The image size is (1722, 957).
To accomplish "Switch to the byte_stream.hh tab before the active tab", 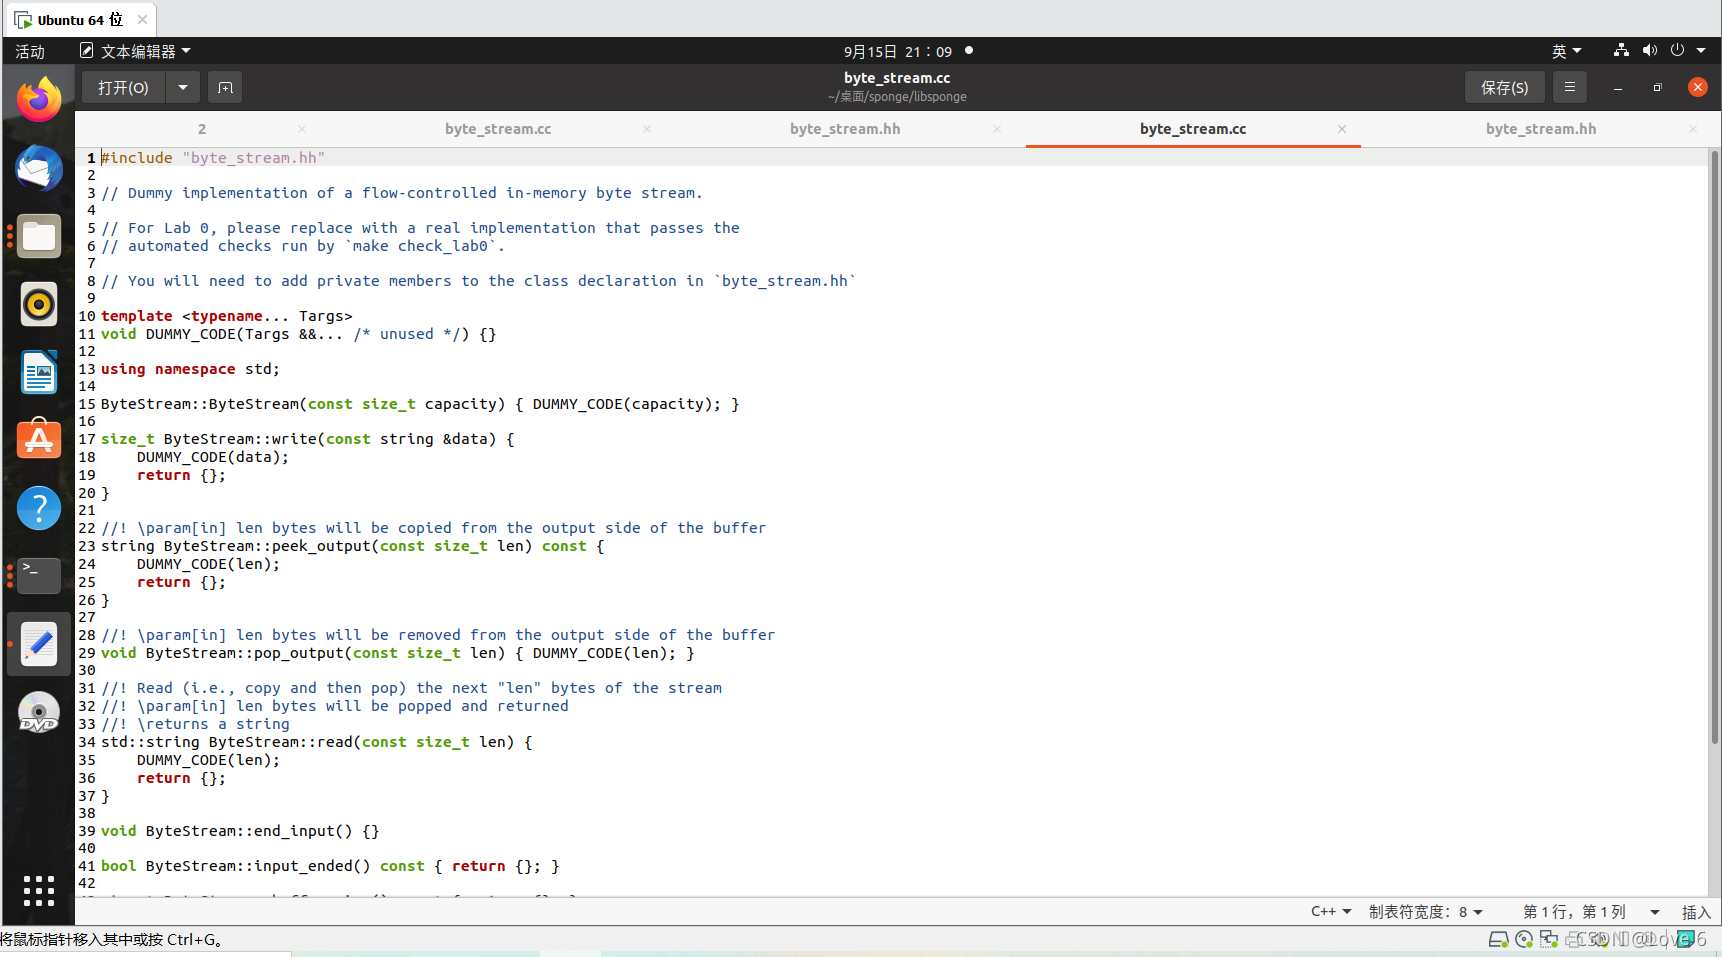I will [845, 129].
